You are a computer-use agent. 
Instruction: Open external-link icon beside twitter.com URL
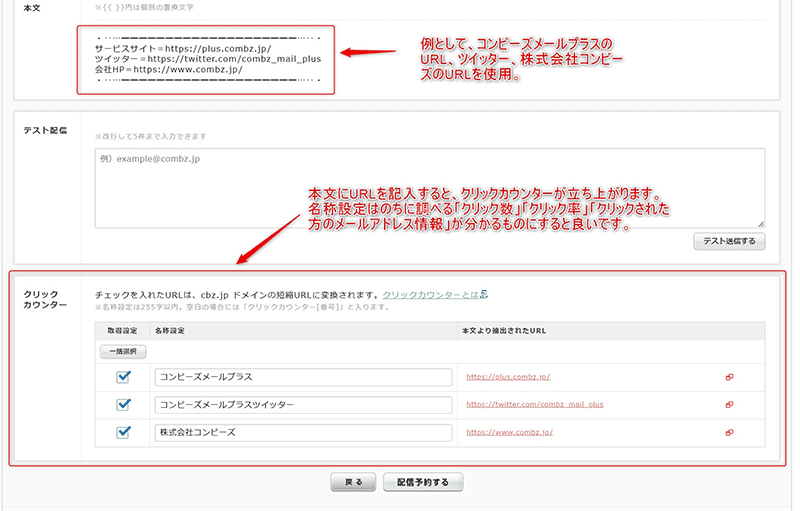tap(729, 405)
